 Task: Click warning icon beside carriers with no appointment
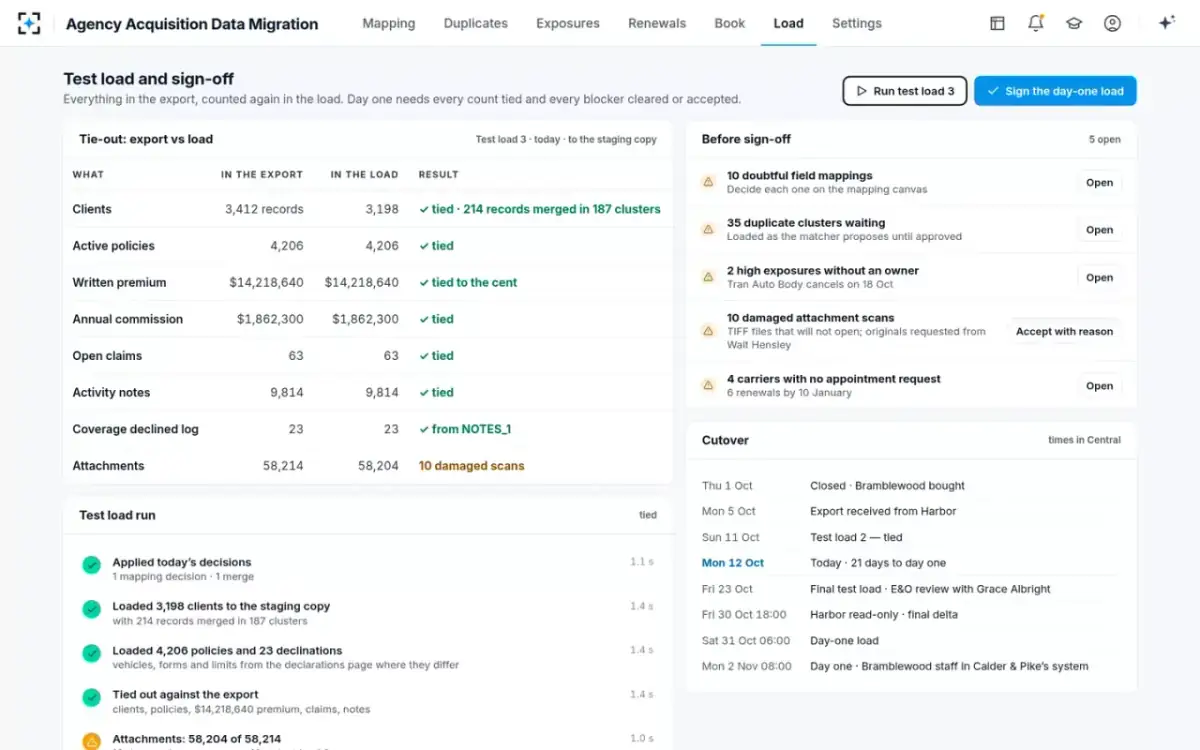(x=708, y=385)
